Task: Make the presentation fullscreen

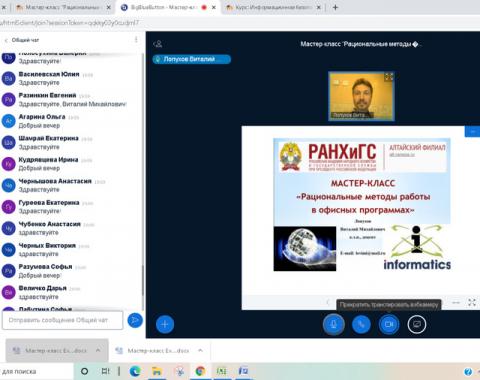Action: tap(472, 302)
